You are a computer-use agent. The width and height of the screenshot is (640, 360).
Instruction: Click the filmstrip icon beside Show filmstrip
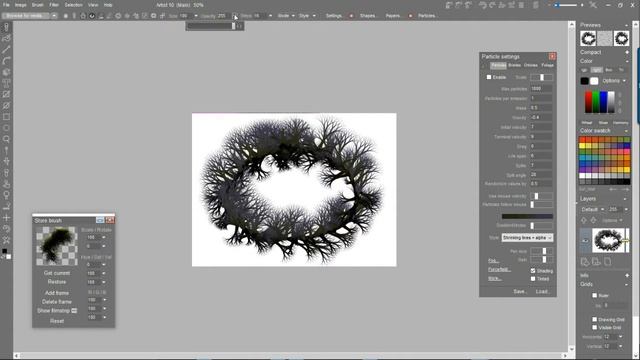[74, 311]
